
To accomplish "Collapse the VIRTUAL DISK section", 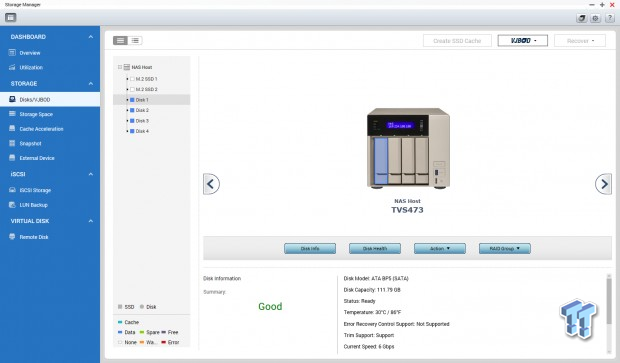I will point(91,221).
